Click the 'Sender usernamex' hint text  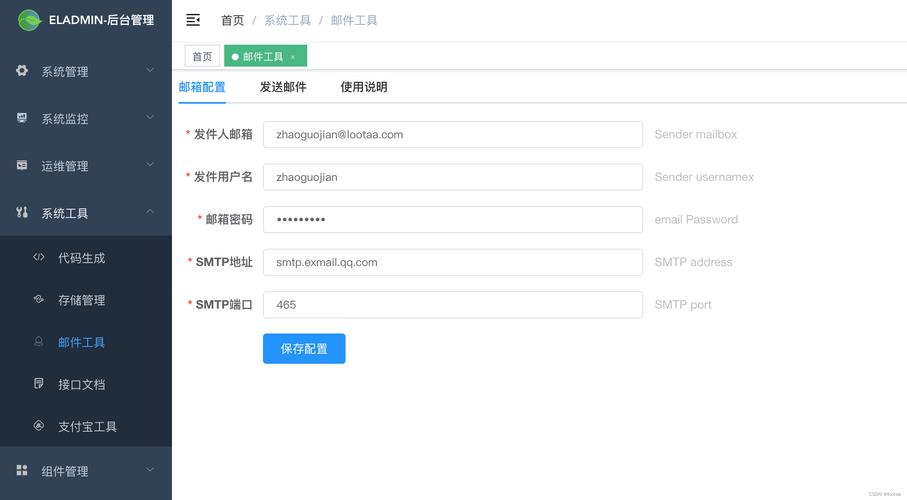(704, 177)
